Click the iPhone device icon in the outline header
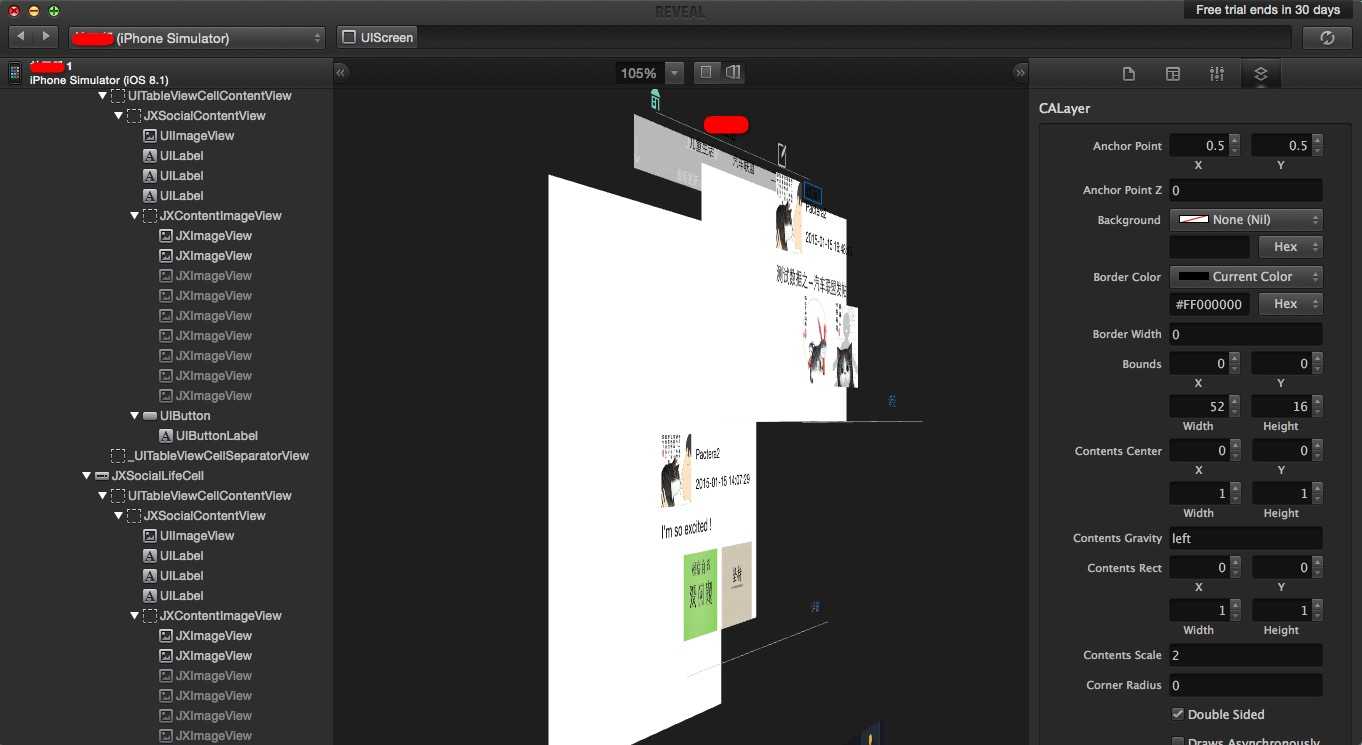1362x745 pixels. coord(15,72)
